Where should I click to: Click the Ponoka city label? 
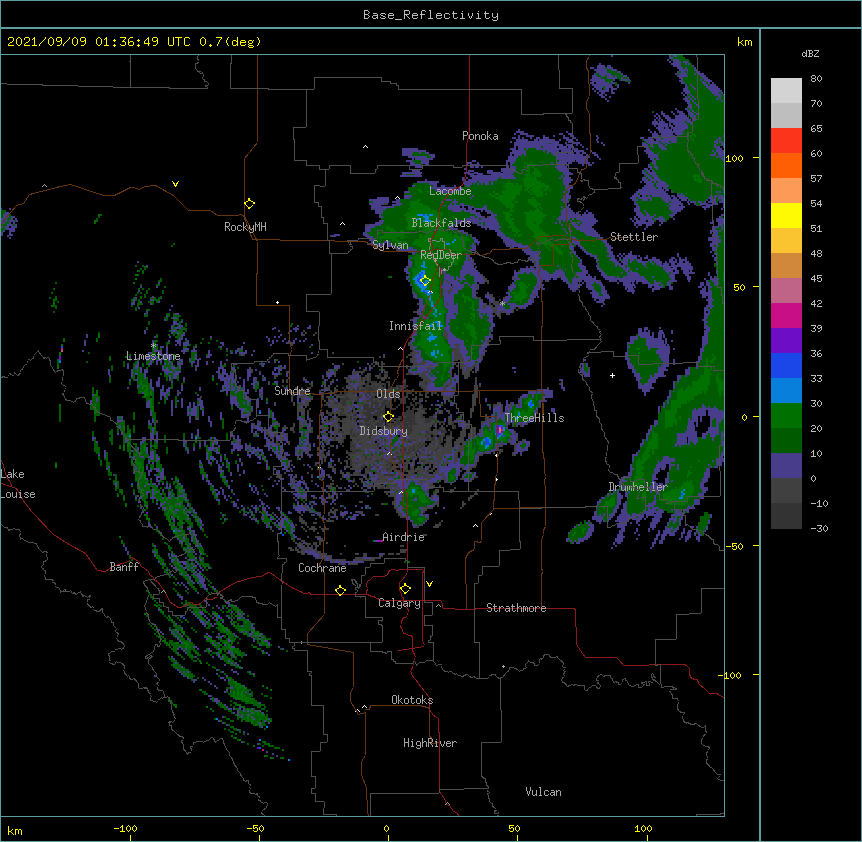[x=480, y=136]
